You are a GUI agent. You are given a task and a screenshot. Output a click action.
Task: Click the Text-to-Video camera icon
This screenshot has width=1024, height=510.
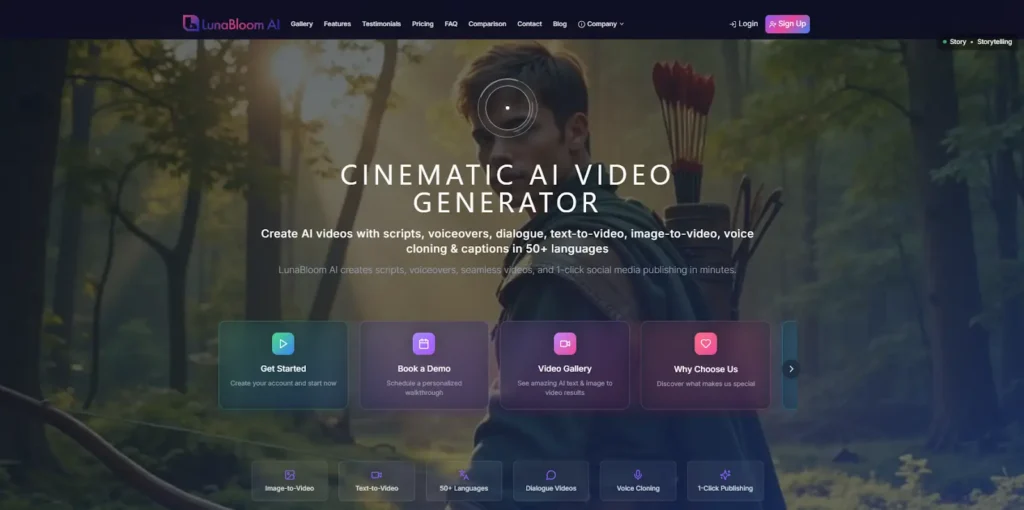(376, 475)
